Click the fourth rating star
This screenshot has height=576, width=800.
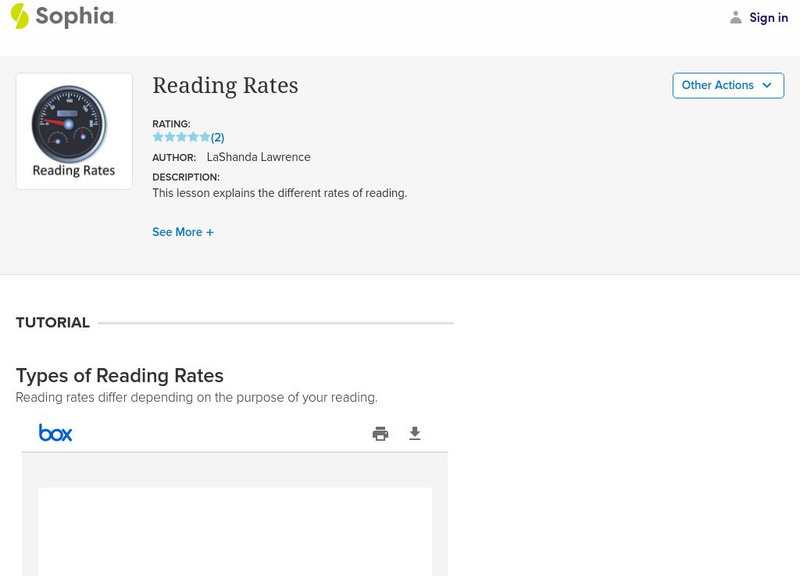pyautogui.click(x=193, y=137)
